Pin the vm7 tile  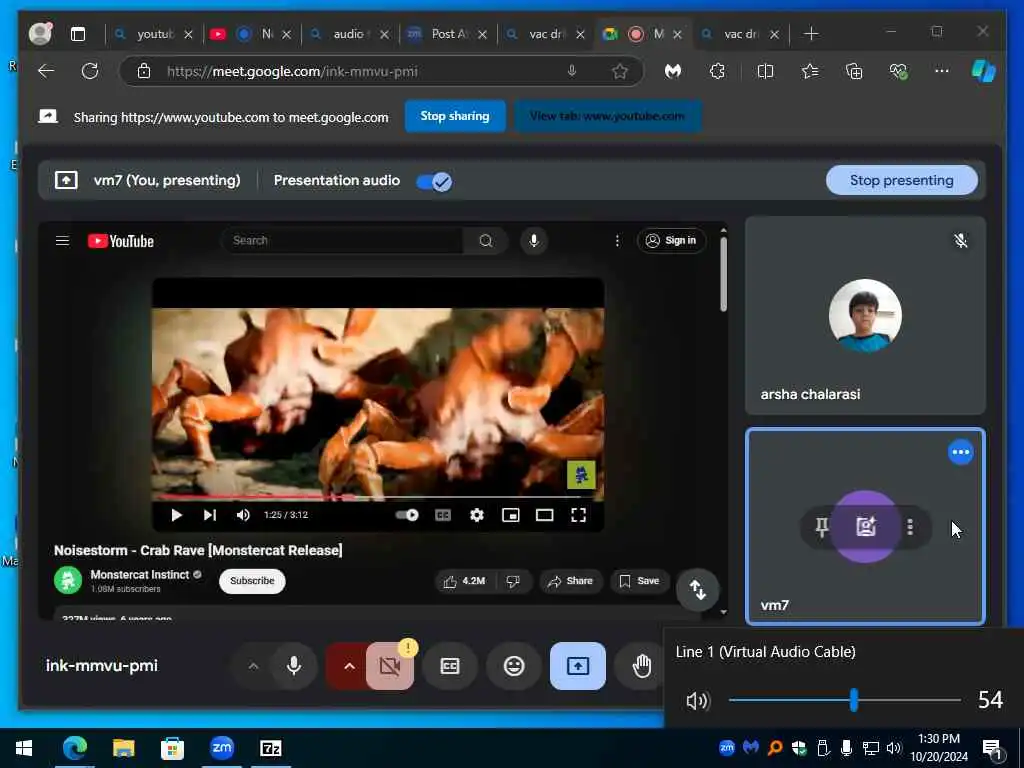pyautogui.click(x=822, y=526)
